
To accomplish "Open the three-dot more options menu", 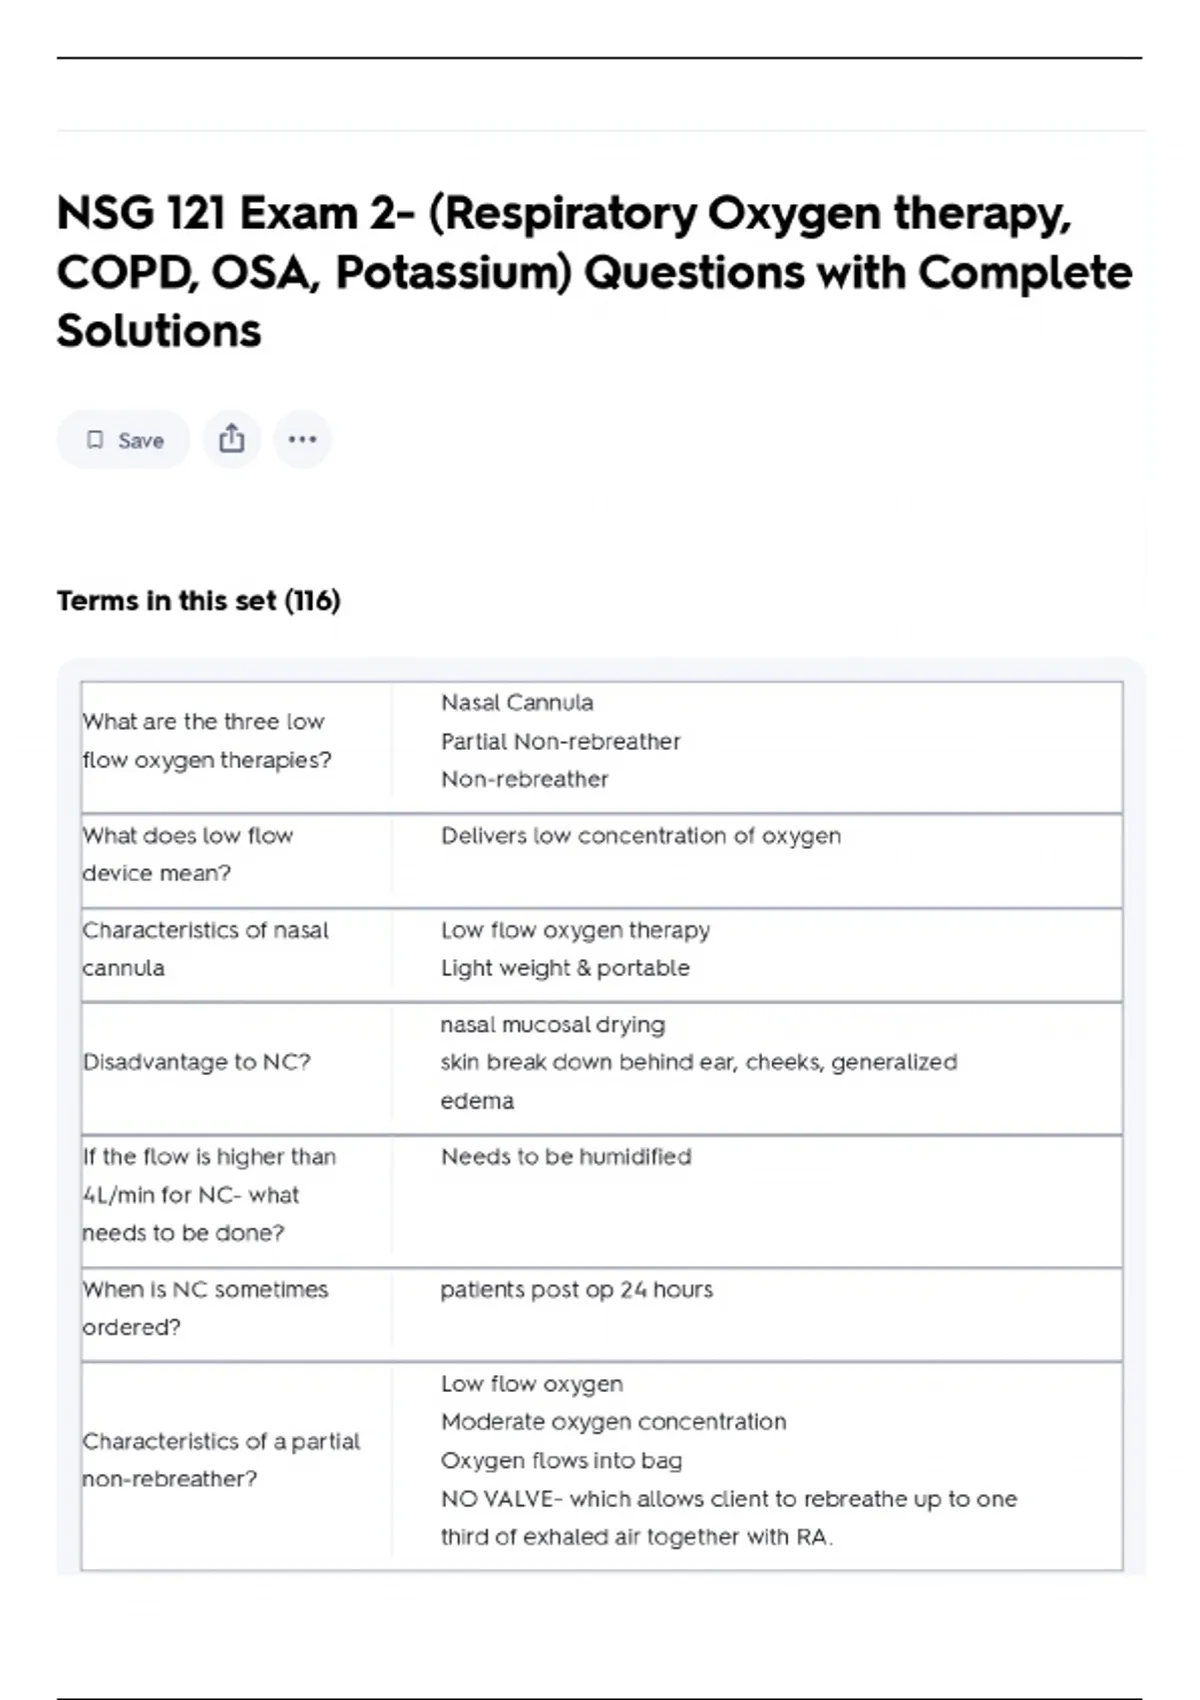I will click(302, 439).
